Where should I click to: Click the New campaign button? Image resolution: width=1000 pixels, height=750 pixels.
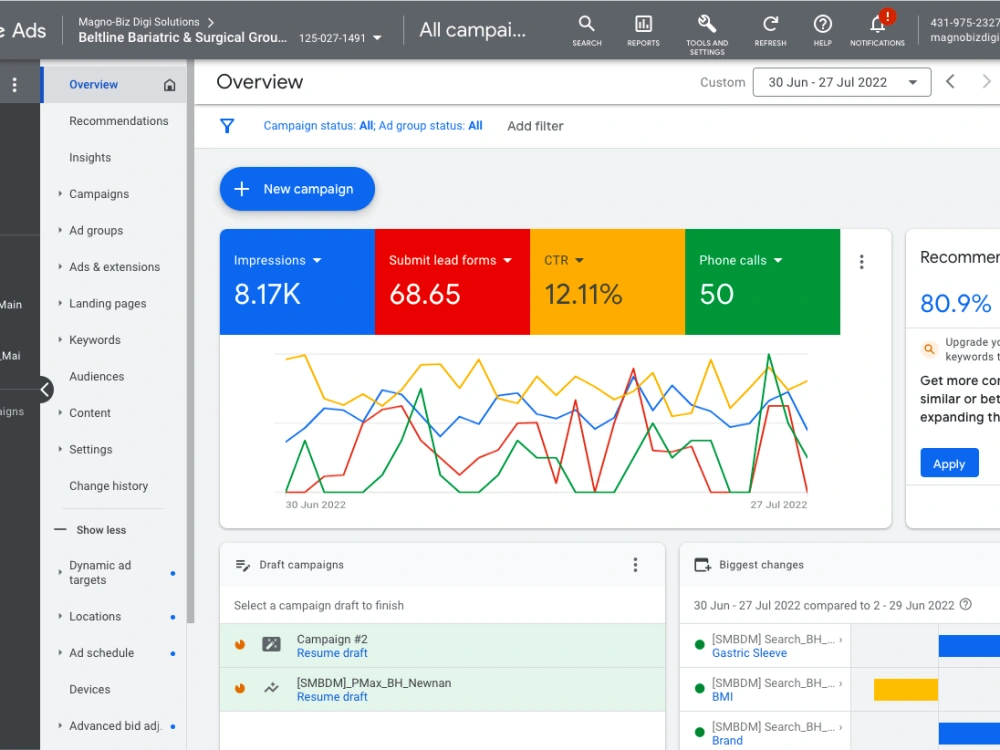(297, 189)
